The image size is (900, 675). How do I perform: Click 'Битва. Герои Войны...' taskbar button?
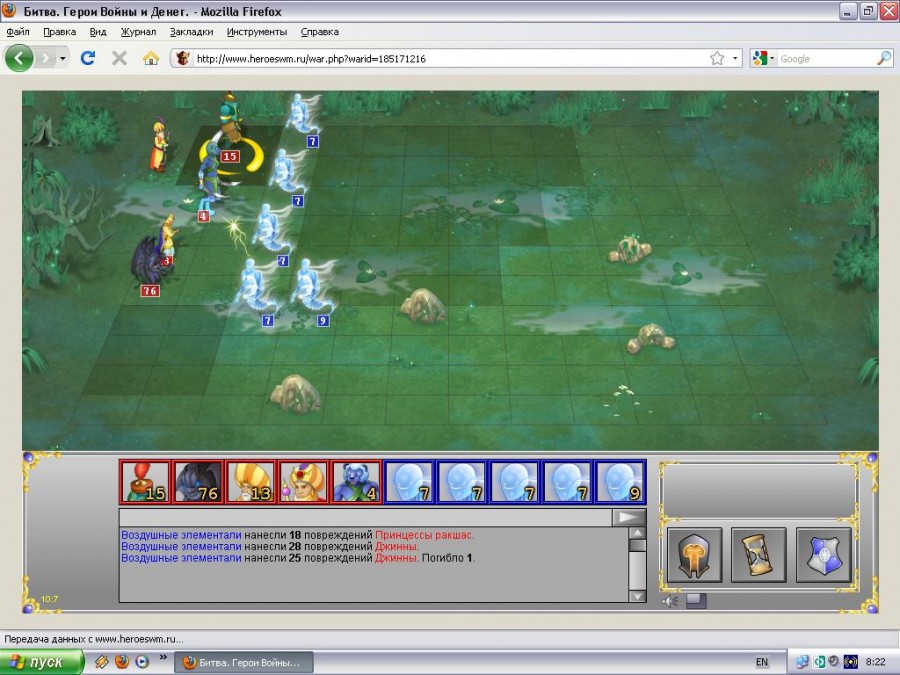(243, 662)
